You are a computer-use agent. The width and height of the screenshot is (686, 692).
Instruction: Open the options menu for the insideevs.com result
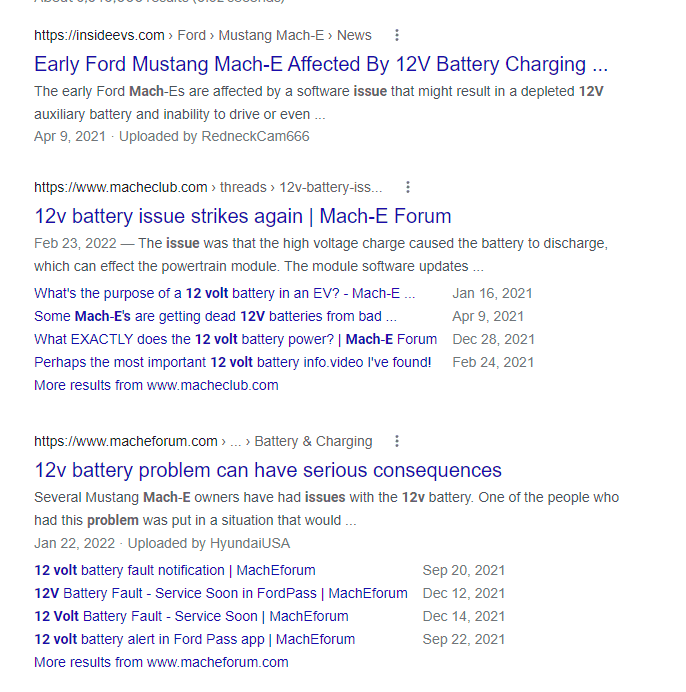[397, 35]
